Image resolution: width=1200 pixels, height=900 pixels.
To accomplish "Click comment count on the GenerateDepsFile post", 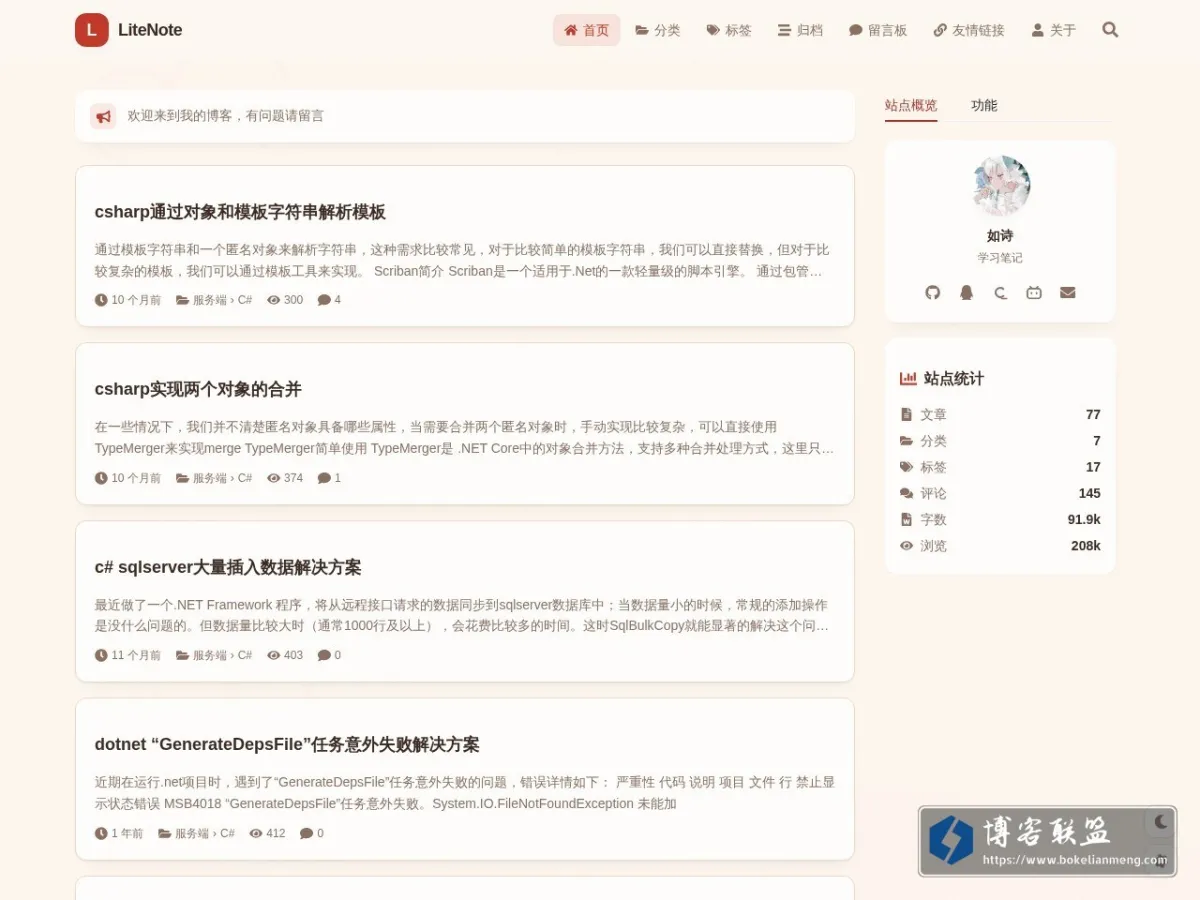I will click(x=312, y=833).
